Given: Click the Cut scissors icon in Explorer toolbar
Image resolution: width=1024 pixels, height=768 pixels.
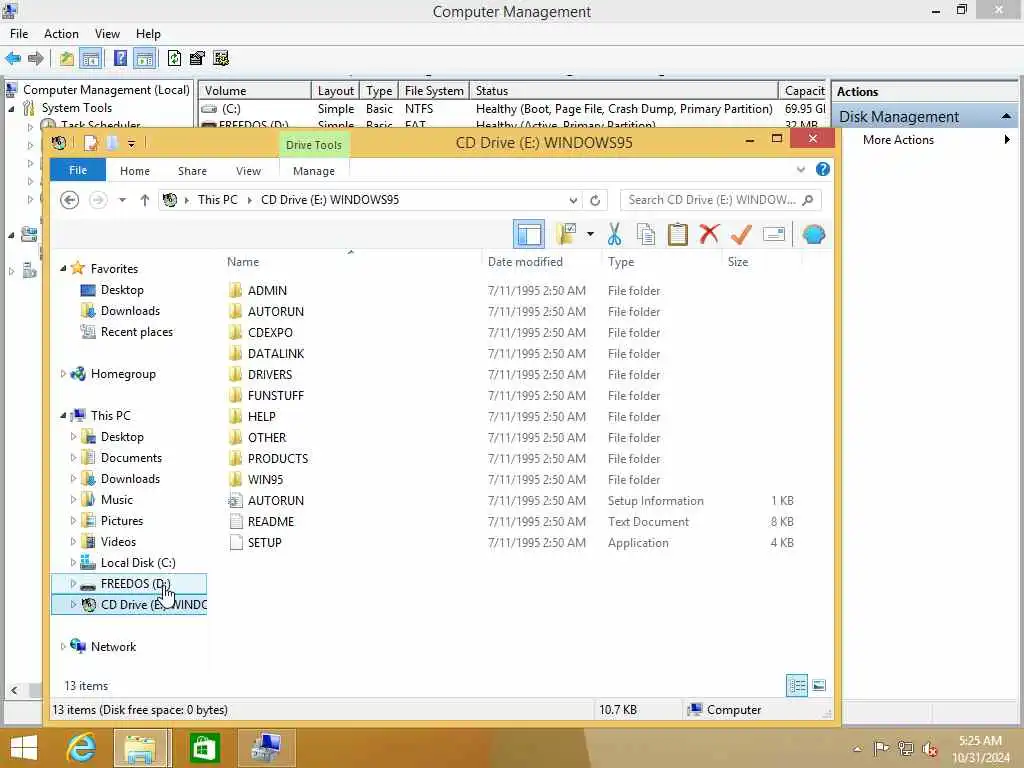Looking at the screenshot, I should click(614, 234).
